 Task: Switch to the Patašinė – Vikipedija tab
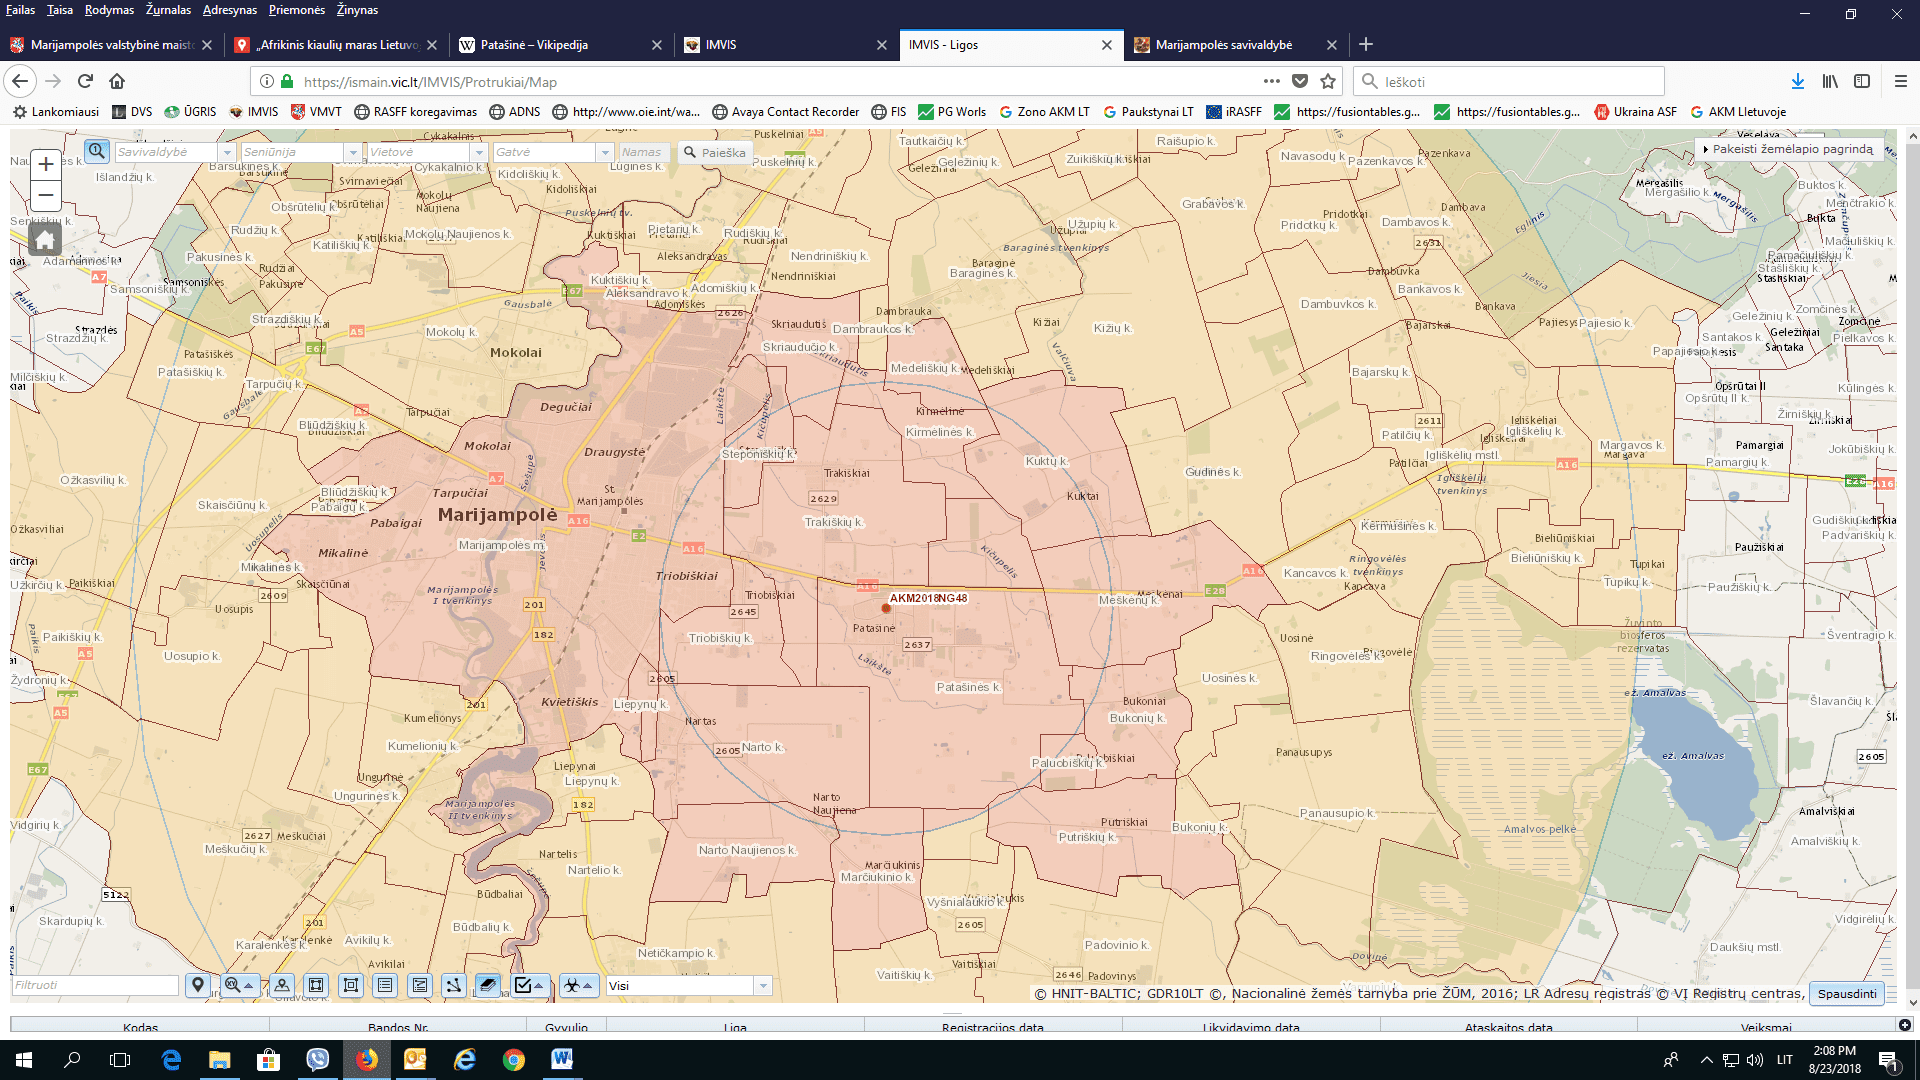(560, 45)
